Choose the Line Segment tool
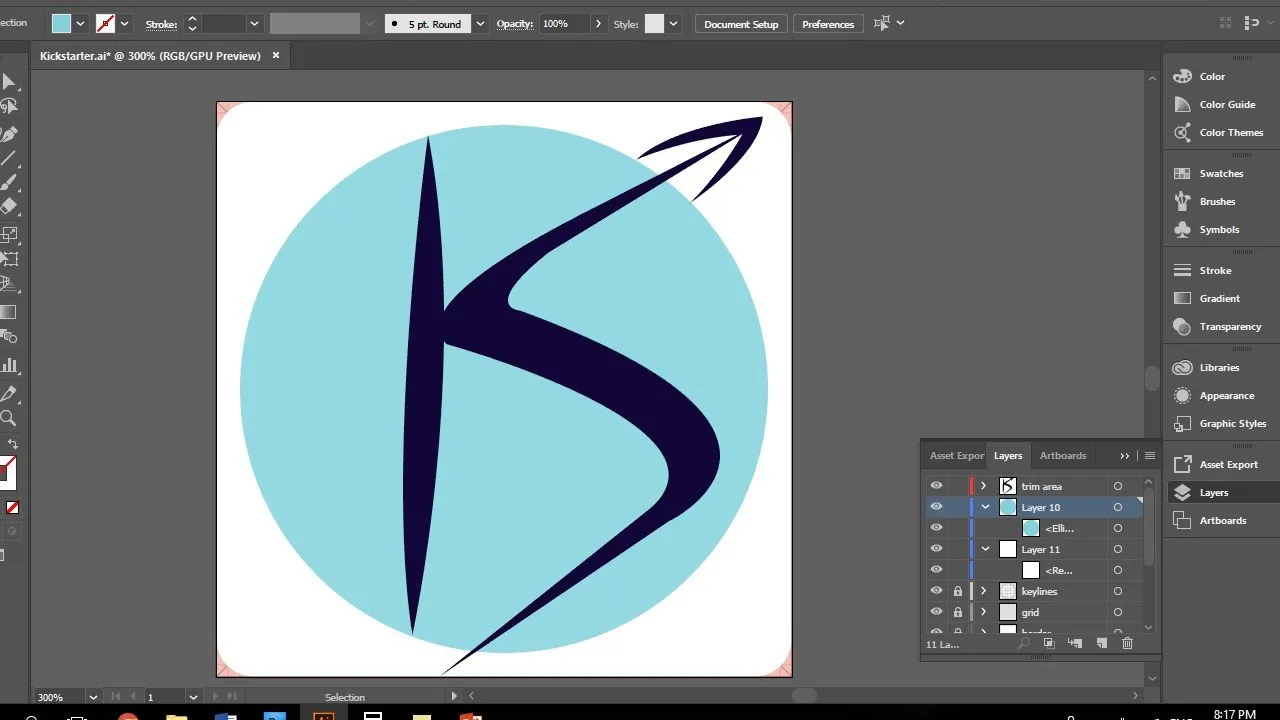Viewport: 1280px width, 720px height. pos(8,158)
